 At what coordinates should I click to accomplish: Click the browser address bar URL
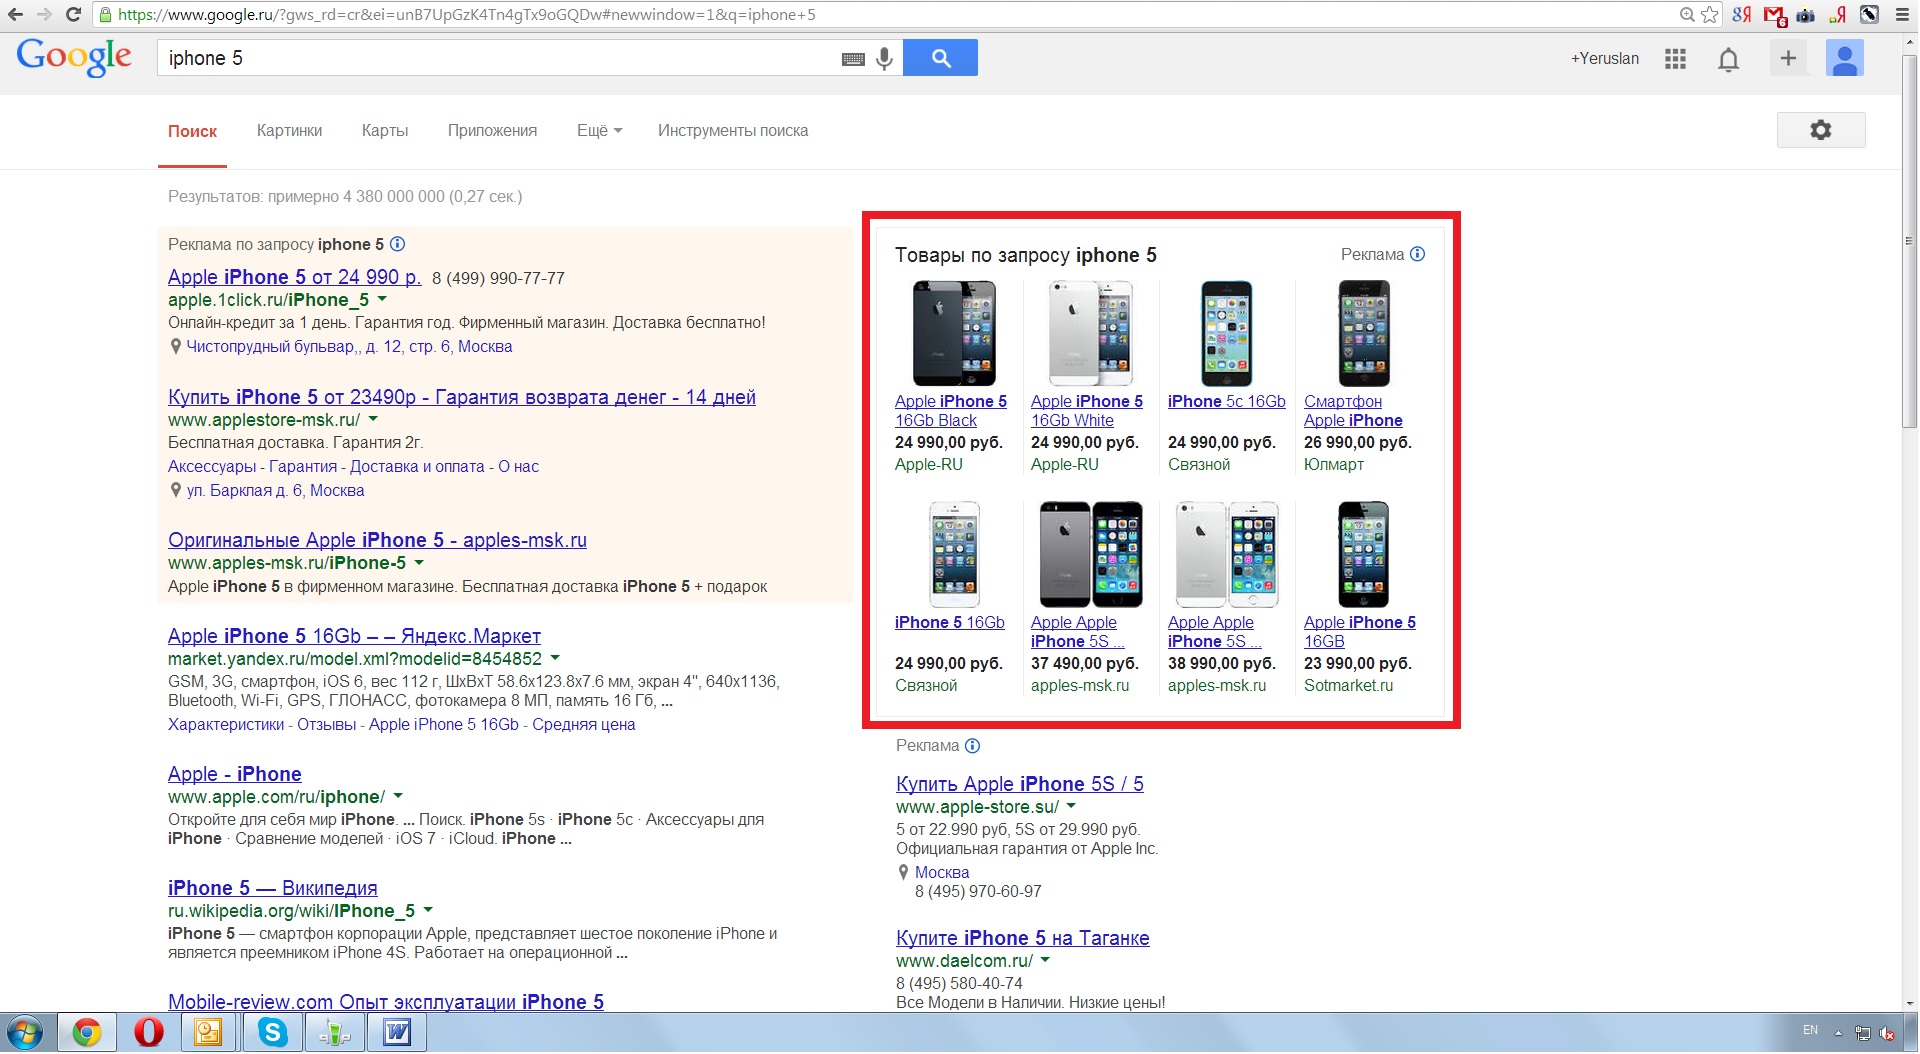(467, 15)
